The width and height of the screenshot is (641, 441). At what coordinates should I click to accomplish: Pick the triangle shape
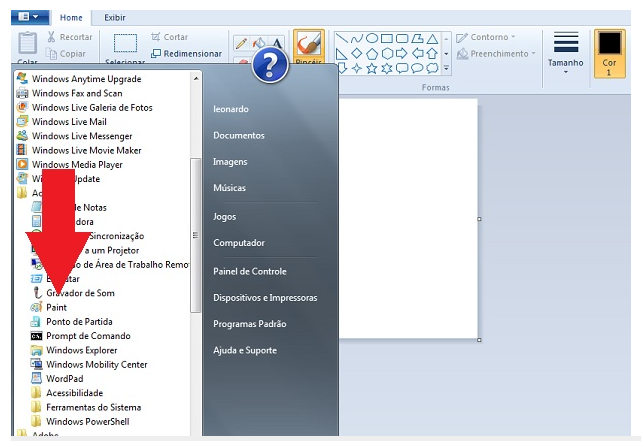point(433,39)
